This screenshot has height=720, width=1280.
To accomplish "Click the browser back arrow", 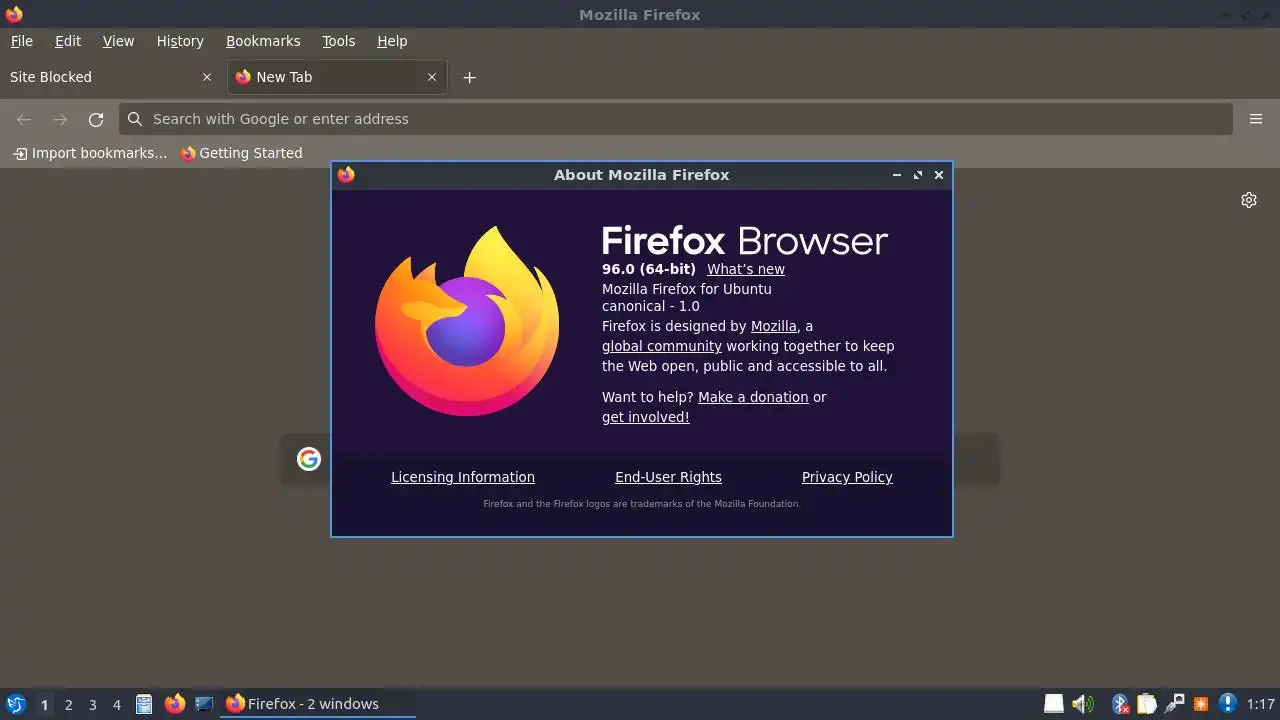I will 24,119.
